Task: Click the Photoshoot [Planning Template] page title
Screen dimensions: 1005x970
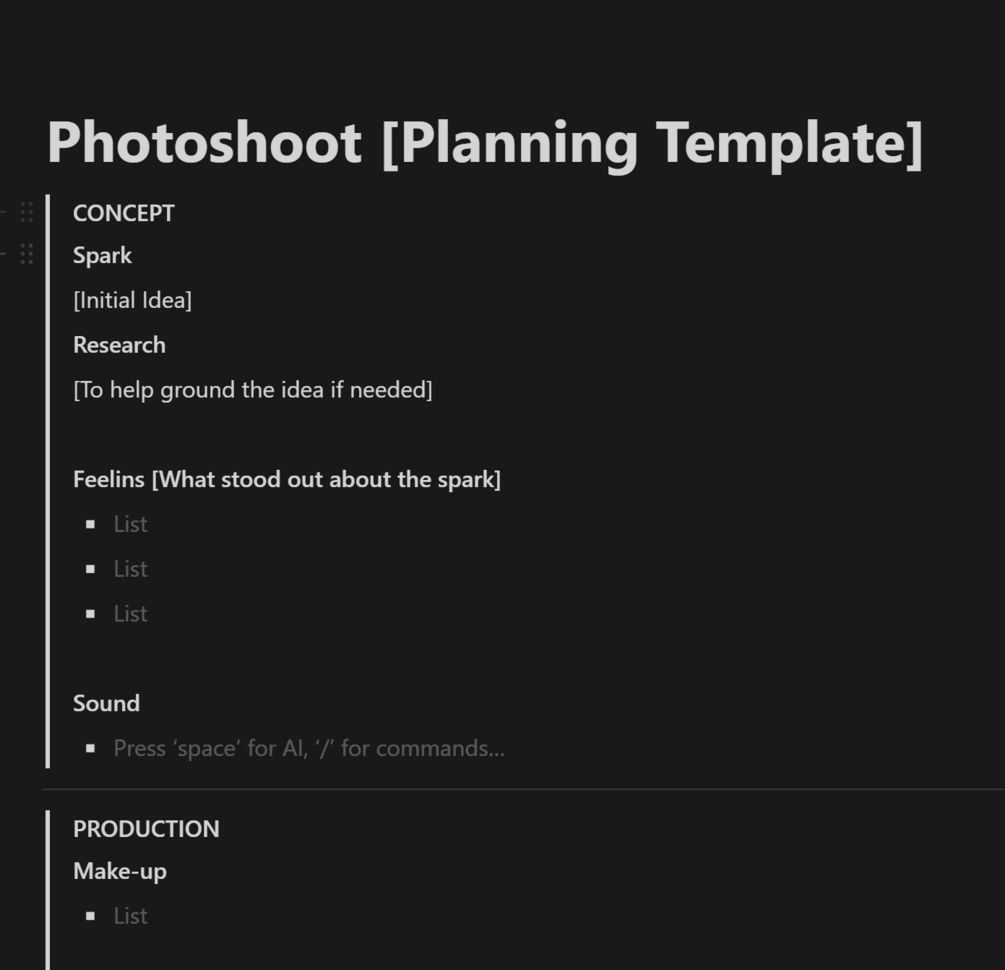Action: [484, 142]
